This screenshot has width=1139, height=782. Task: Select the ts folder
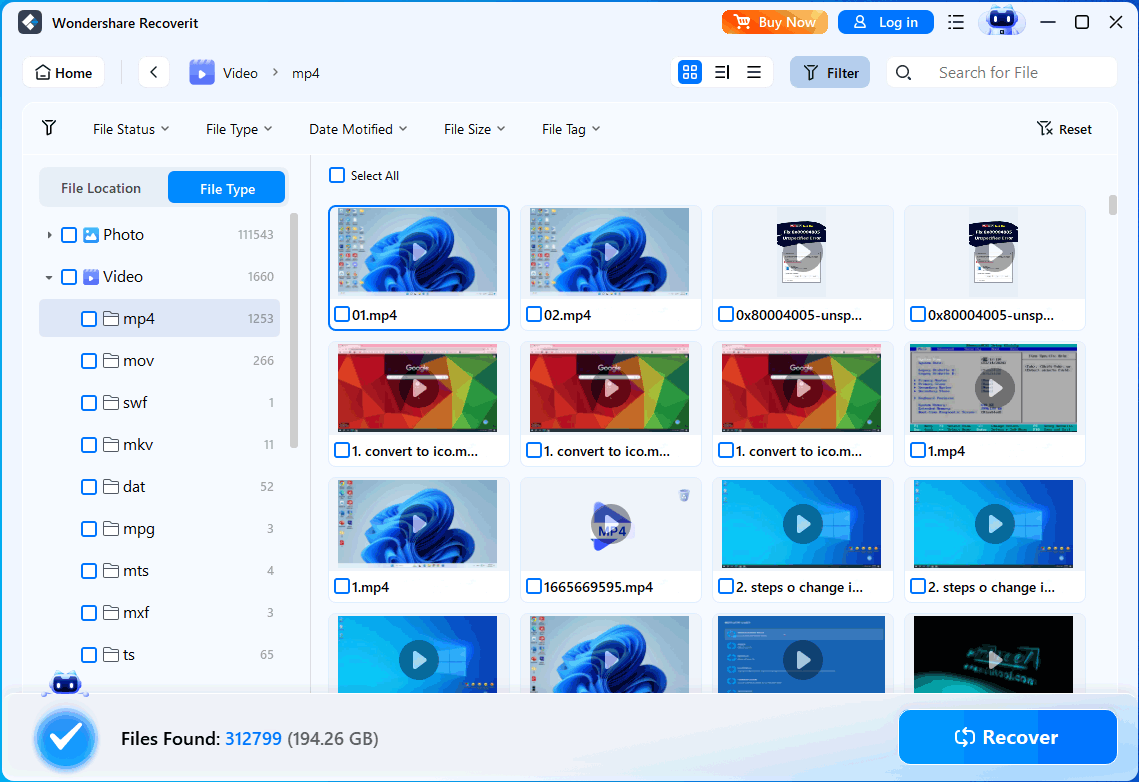(159, 655)
